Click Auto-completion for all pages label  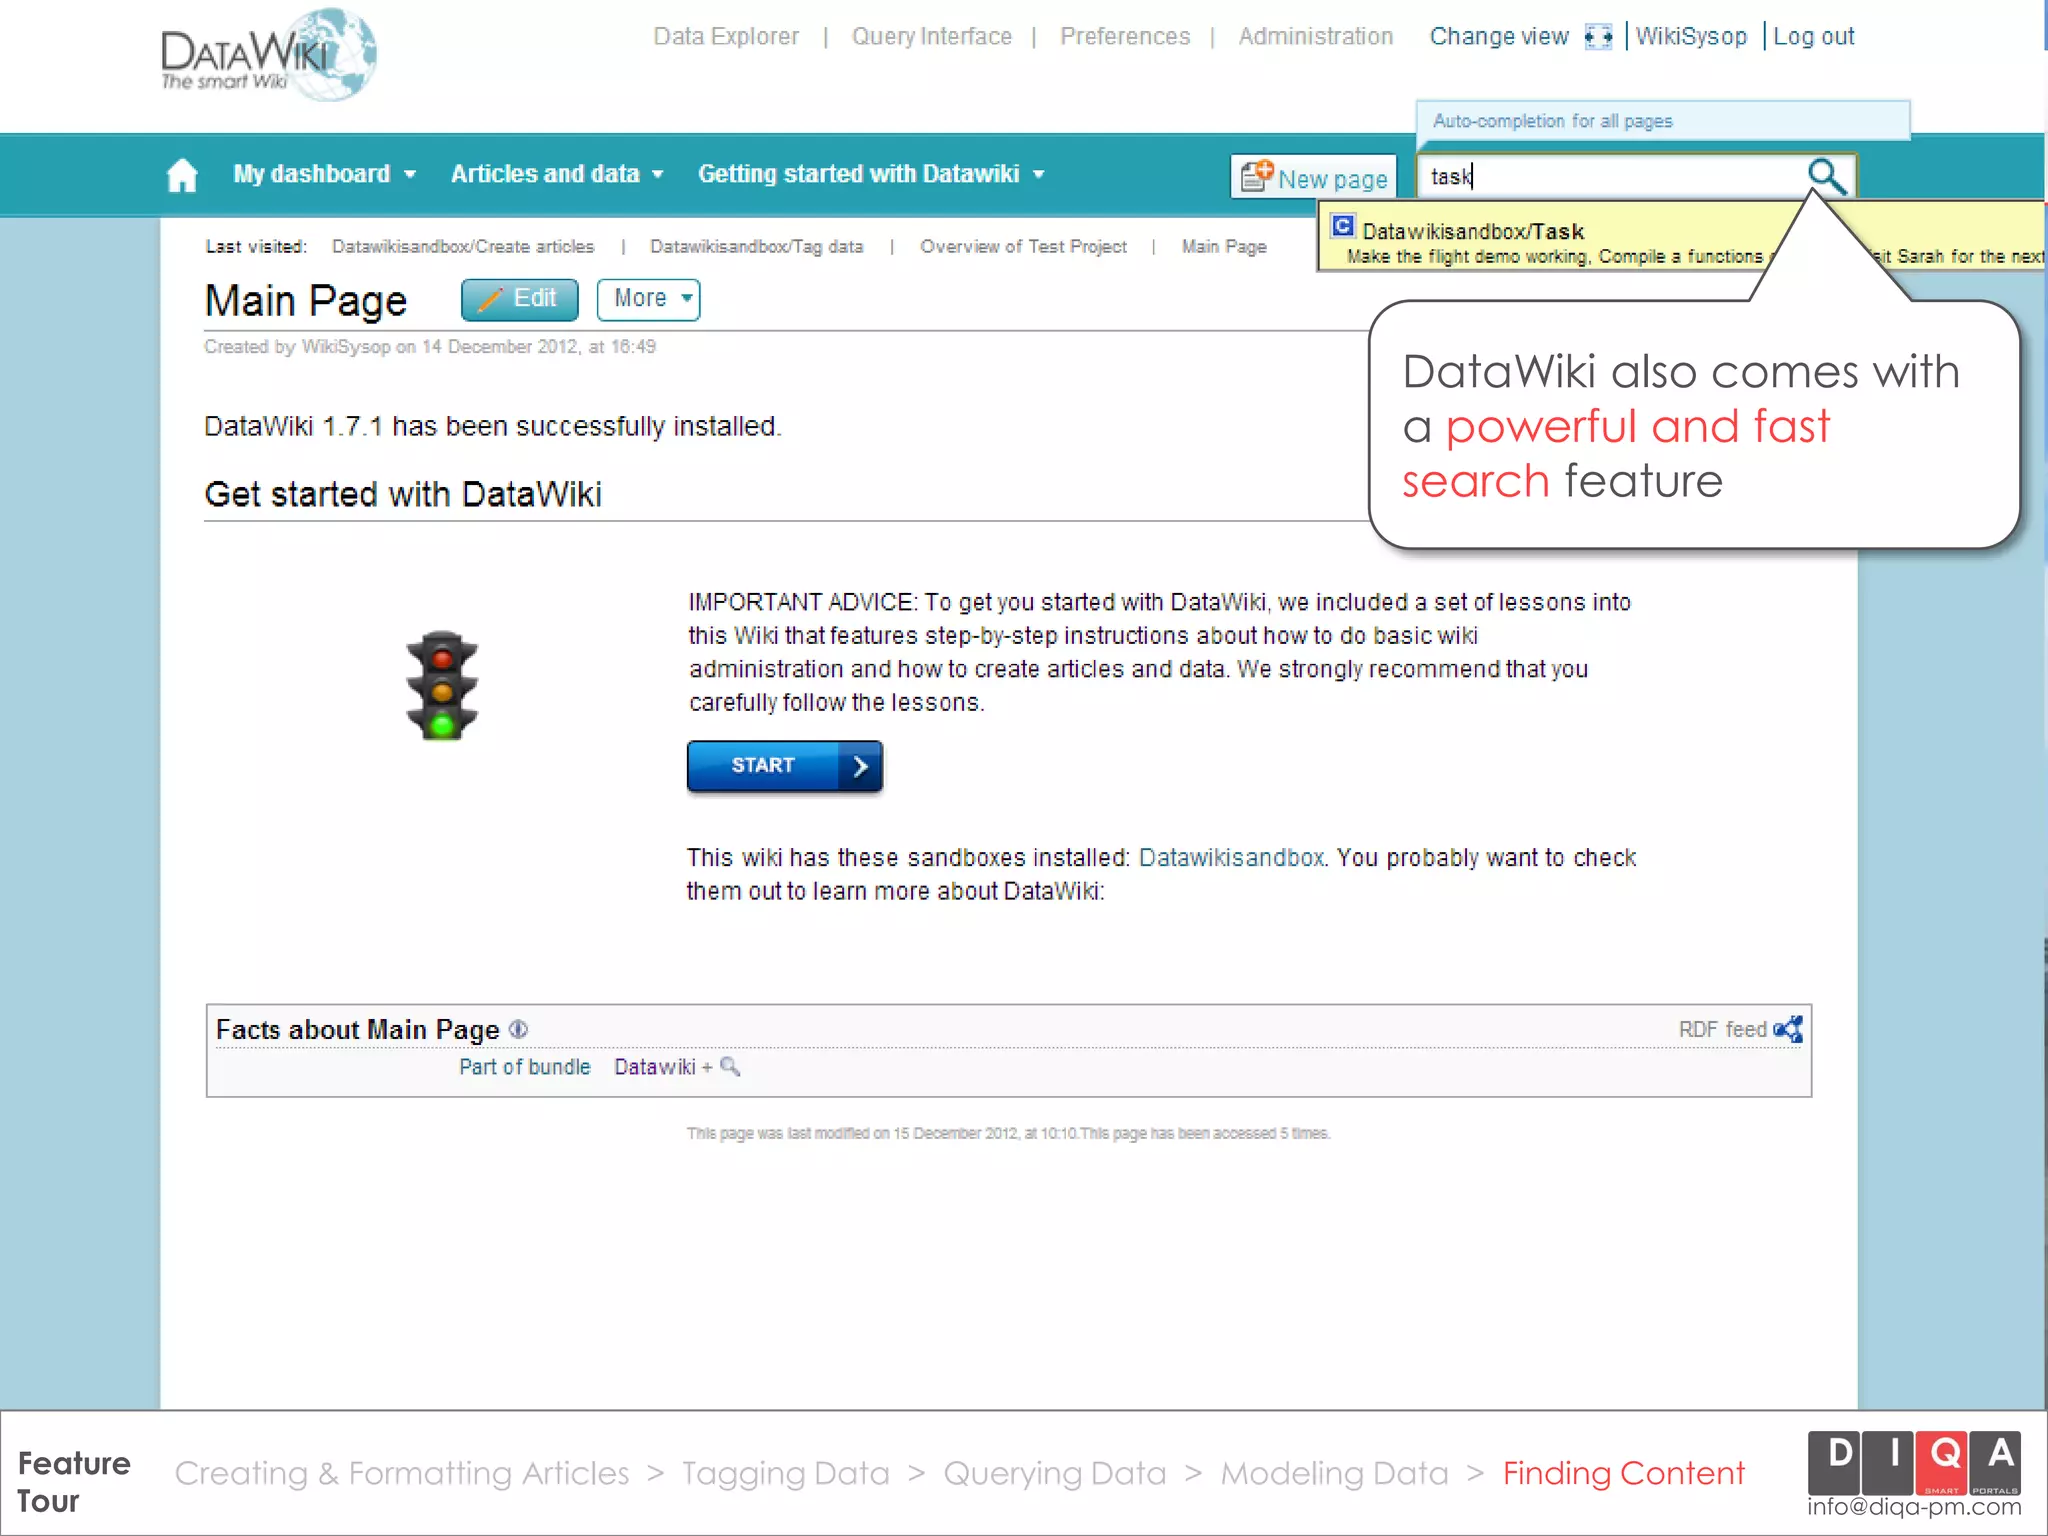click(1552, 121)
